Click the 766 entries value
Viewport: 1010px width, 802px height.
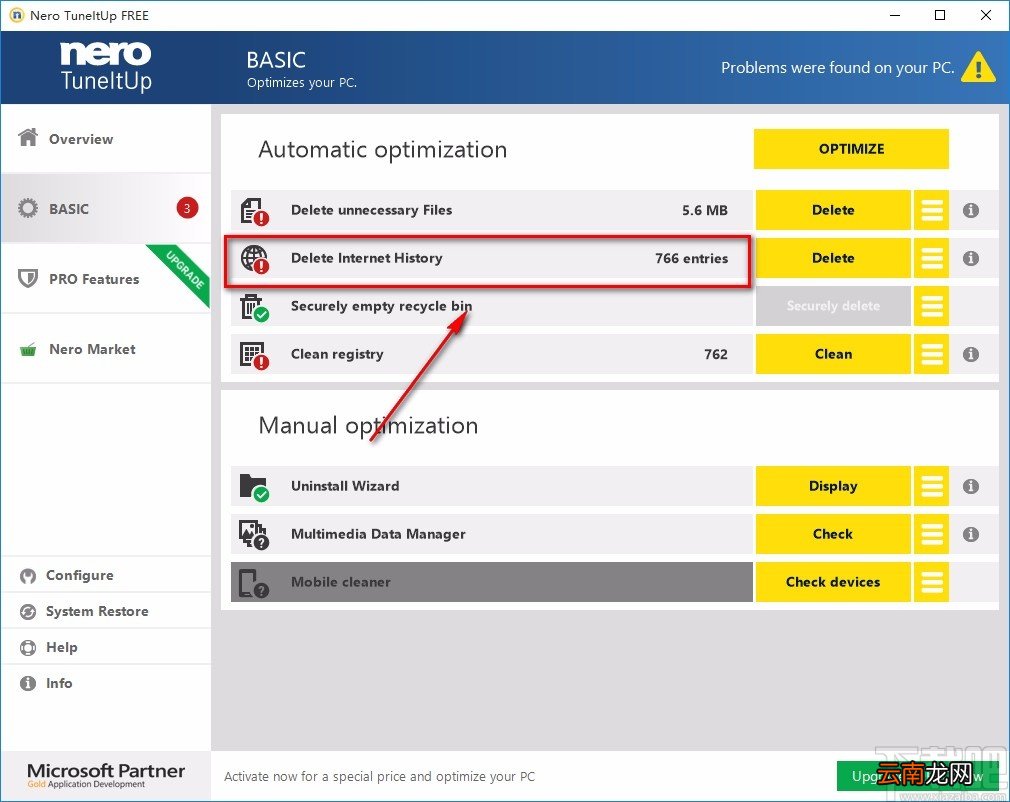(x=691, y=258)
